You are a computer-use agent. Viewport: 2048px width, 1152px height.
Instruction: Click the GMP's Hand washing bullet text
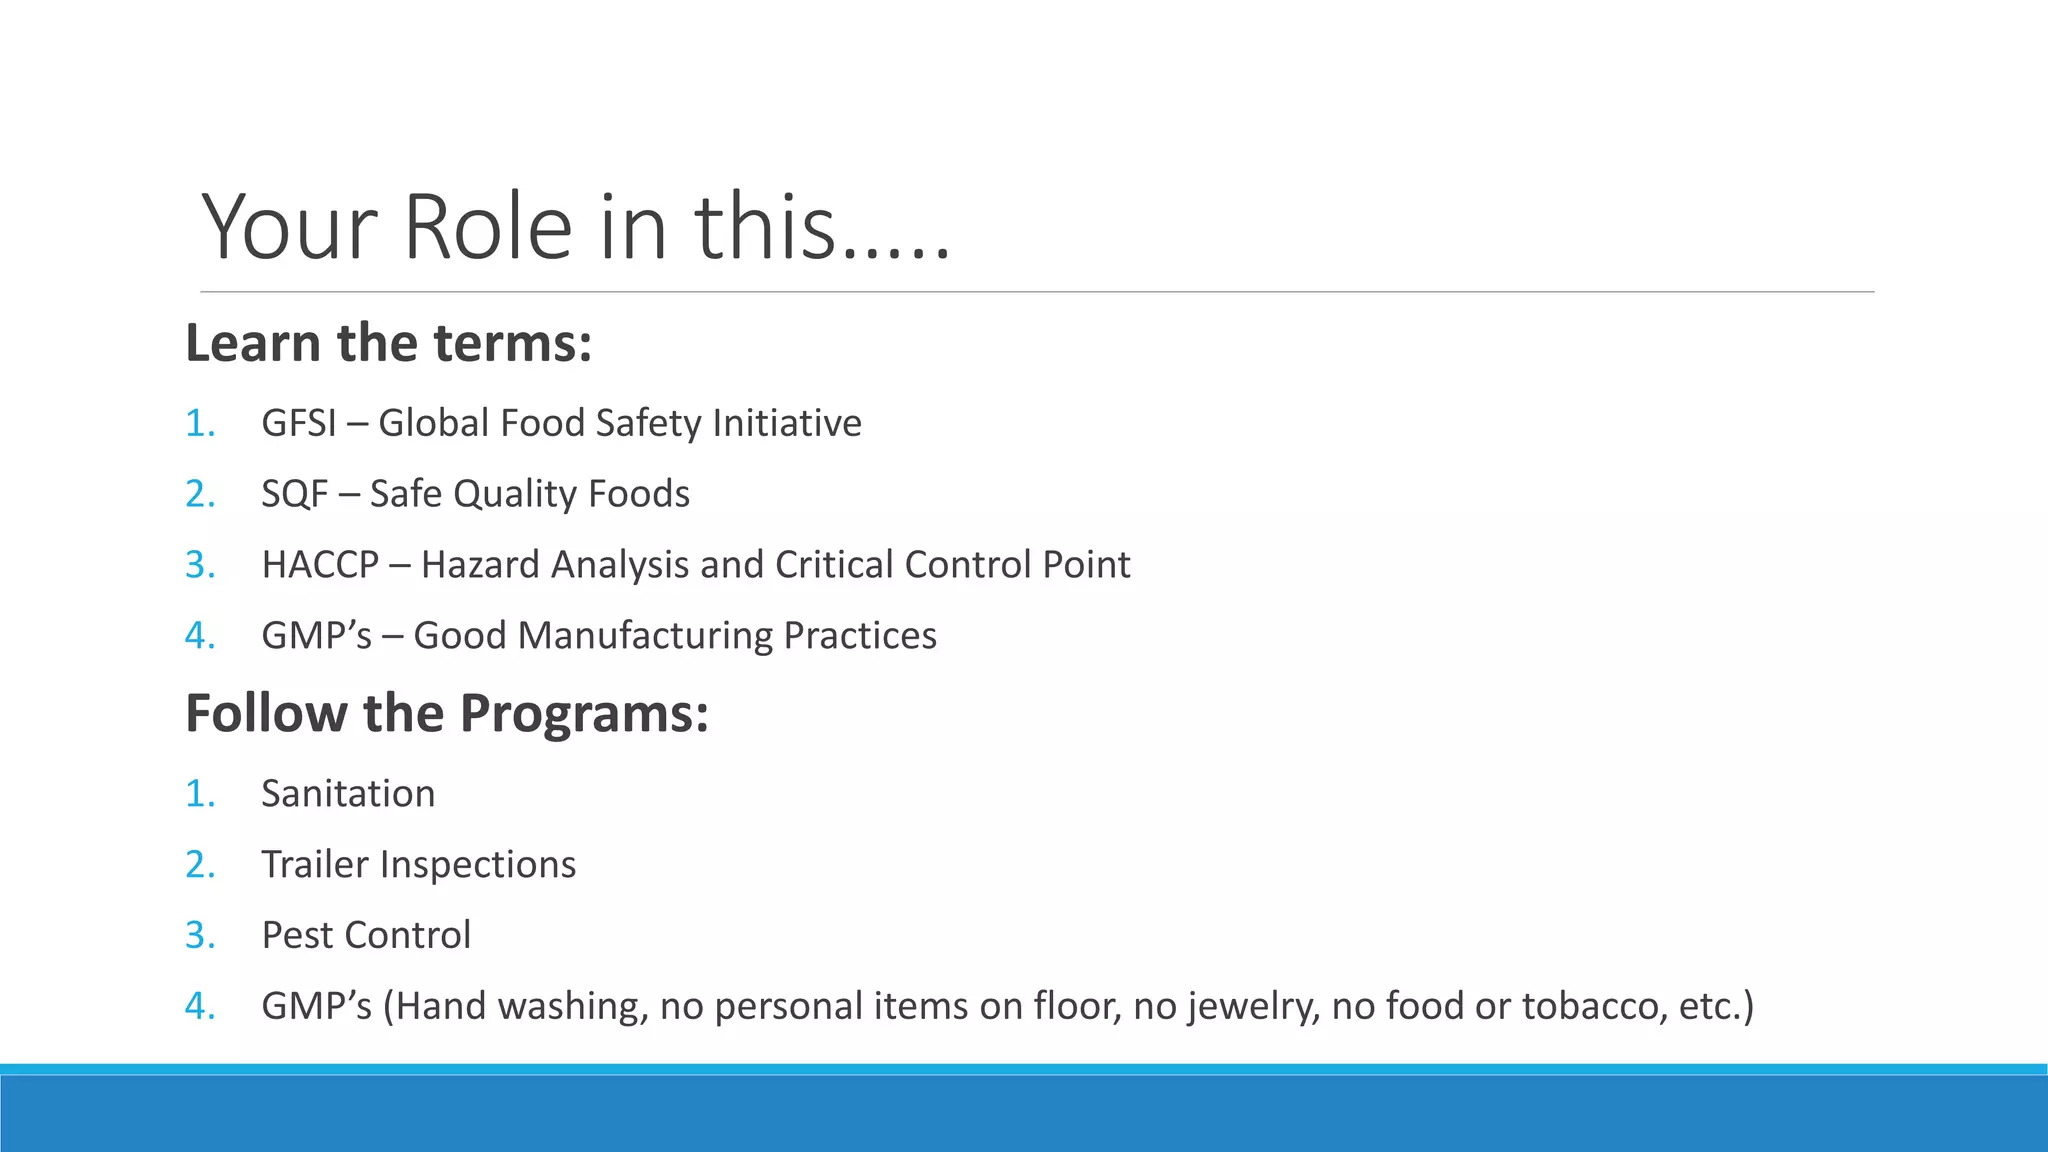[1008, 1006]
